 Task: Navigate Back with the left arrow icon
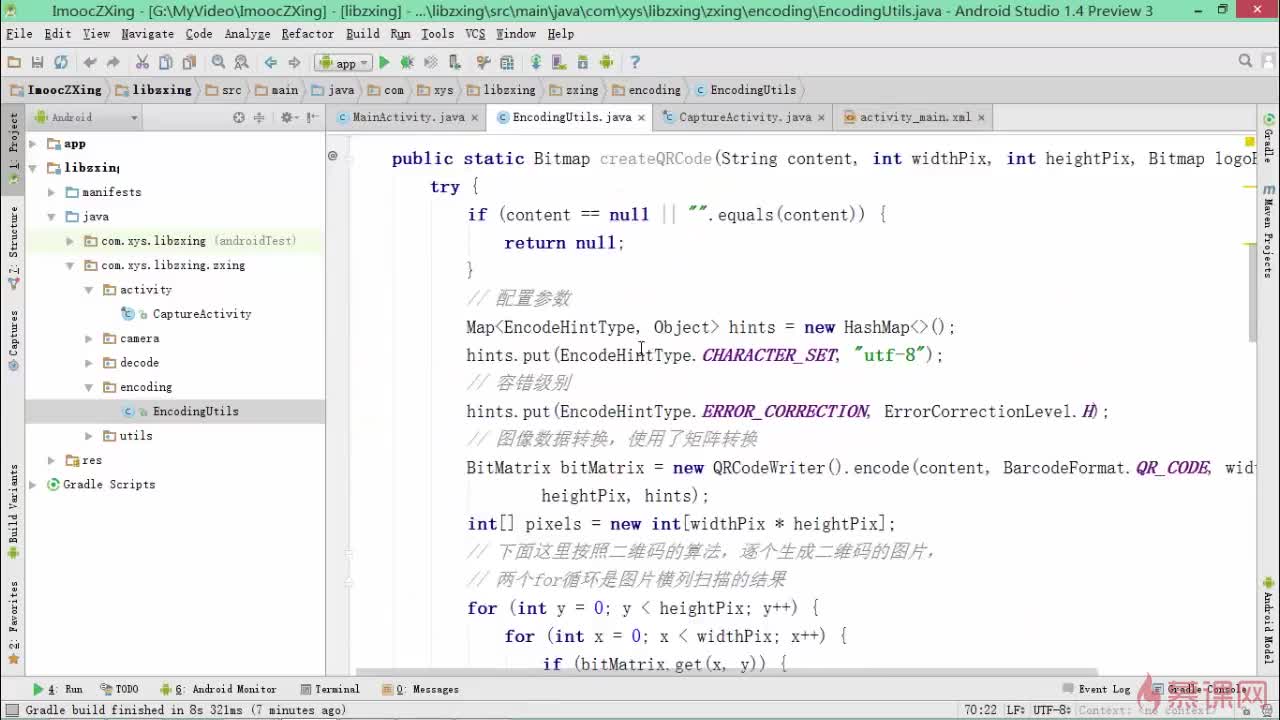pos(270,62)
